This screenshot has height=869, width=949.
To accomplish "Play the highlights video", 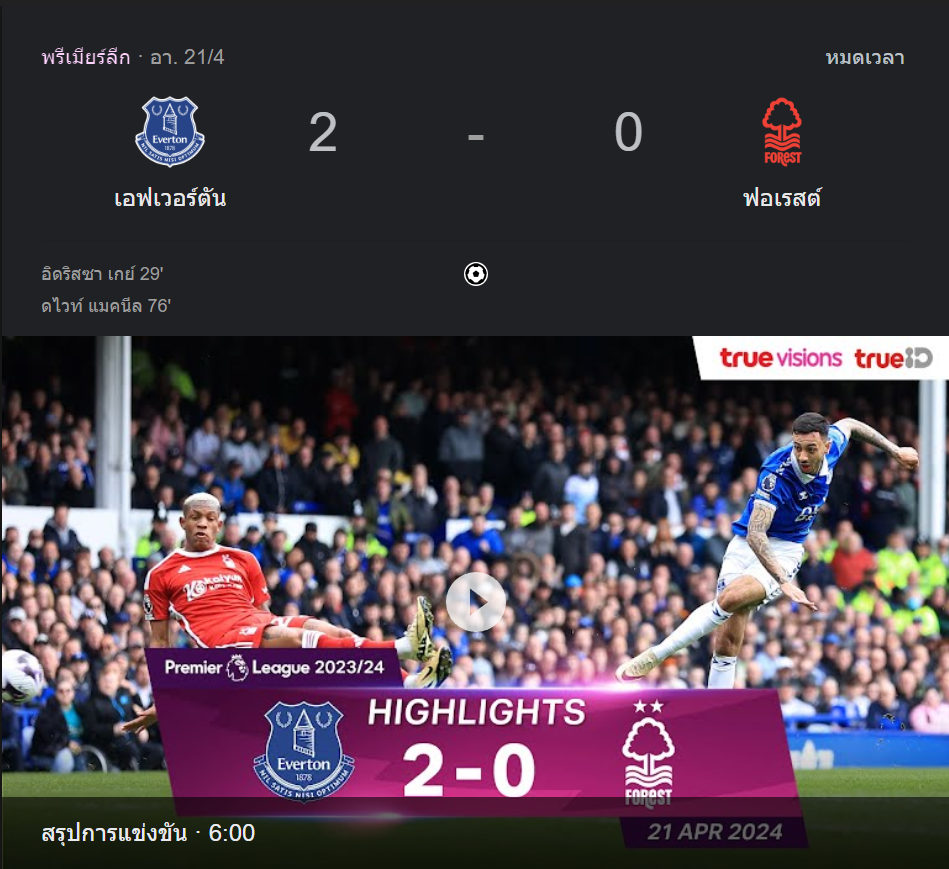I will (x=476, y=602).
